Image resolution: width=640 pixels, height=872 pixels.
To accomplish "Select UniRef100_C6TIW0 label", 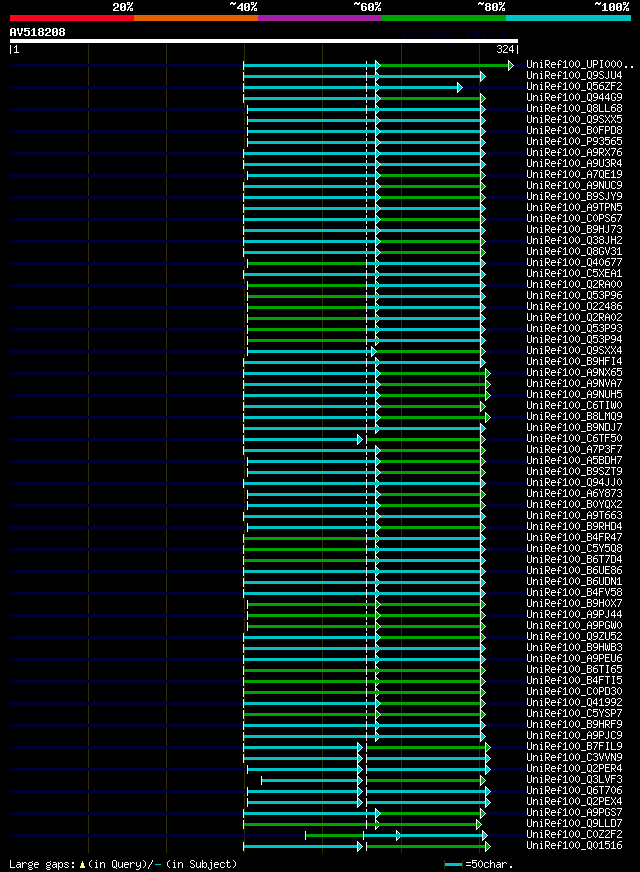I will click(x=574, y=405).
